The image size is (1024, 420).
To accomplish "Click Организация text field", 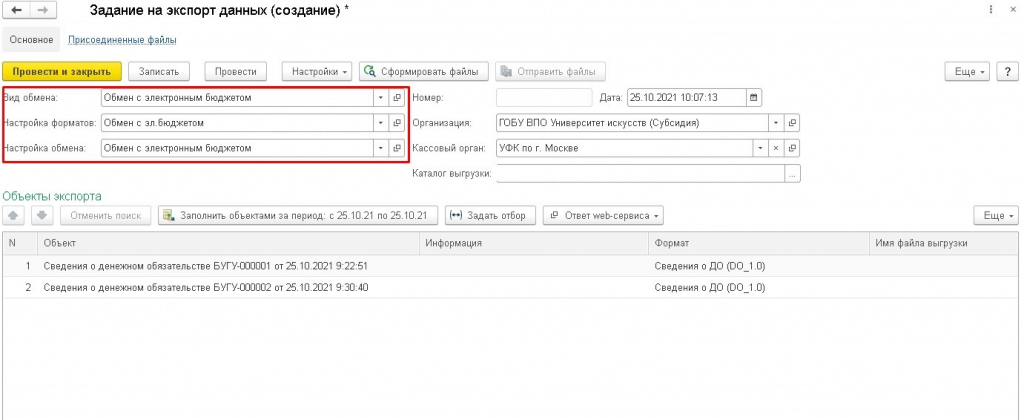I will [x=632, y=123].
